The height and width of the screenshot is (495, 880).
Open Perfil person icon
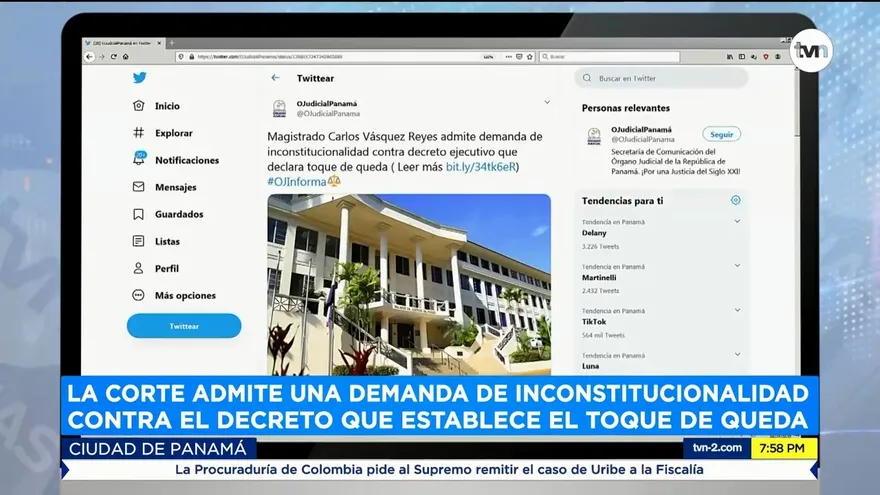[139, 268]
